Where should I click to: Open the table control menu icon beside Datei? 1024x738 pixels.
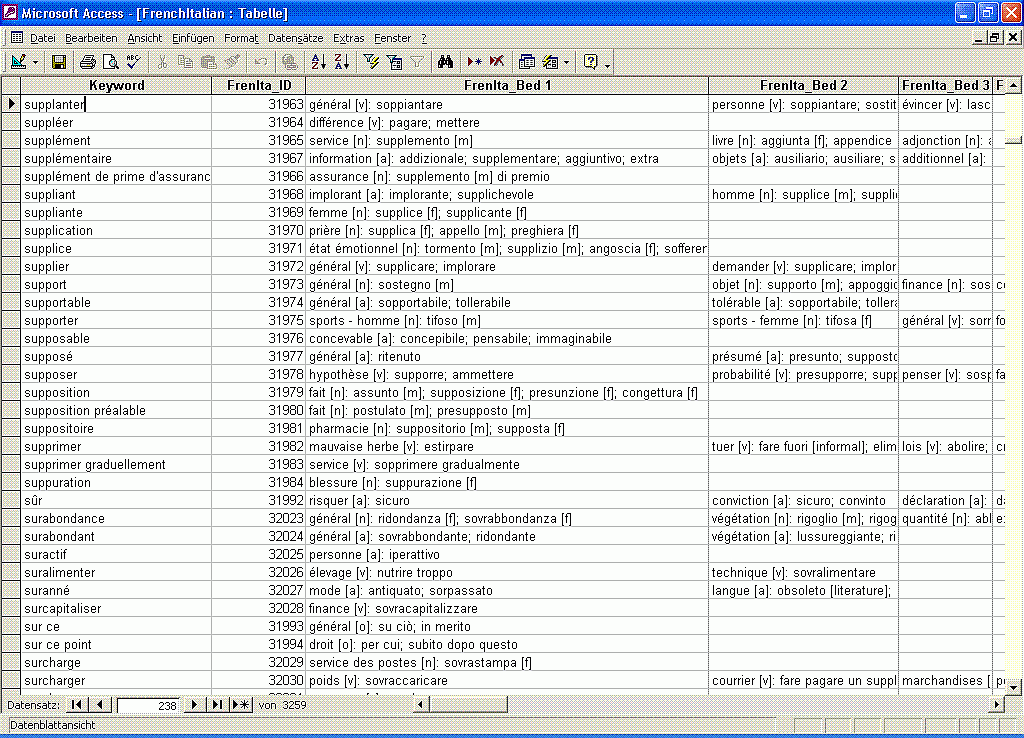17,38
